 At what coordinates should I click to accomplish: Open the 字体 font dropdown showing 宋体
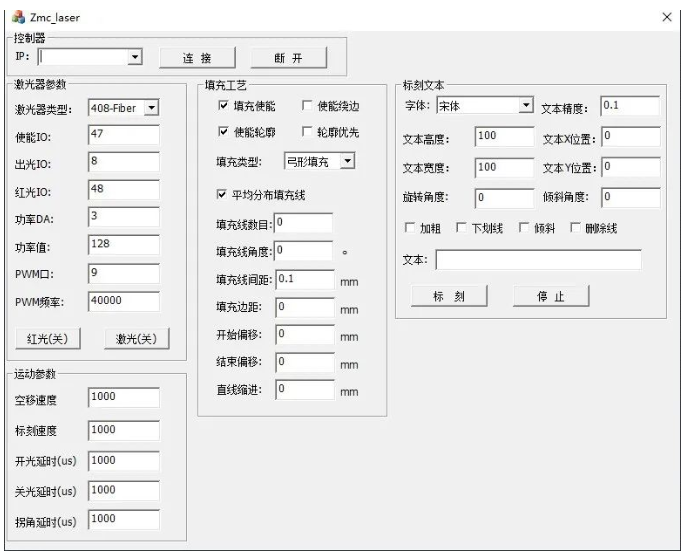(x=526, y=105)
